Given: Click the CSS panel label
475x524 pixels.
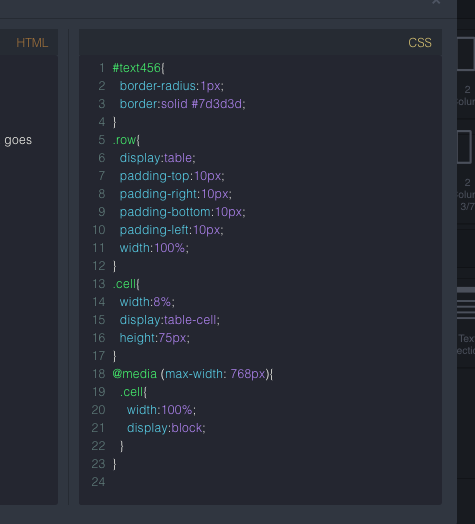Looking at the screenshot, I should [420, 43].
